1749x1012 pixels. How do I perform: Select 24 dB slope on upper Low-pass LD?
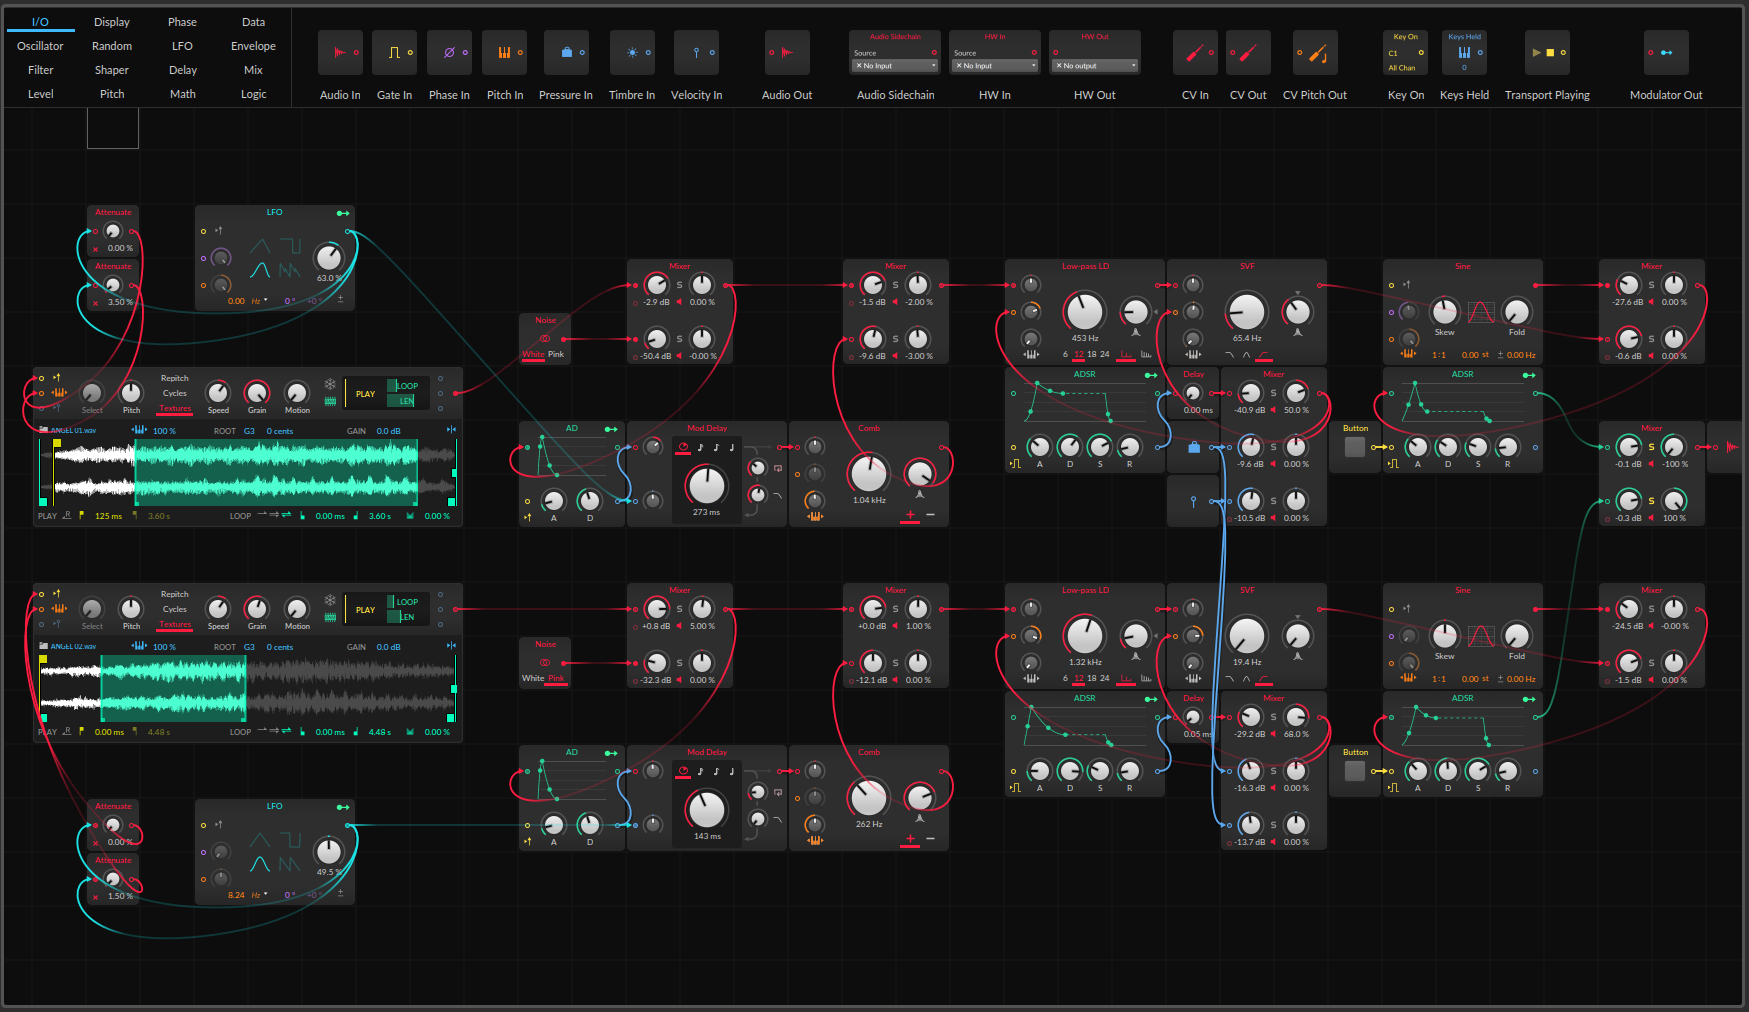(x=1105, y=354)
